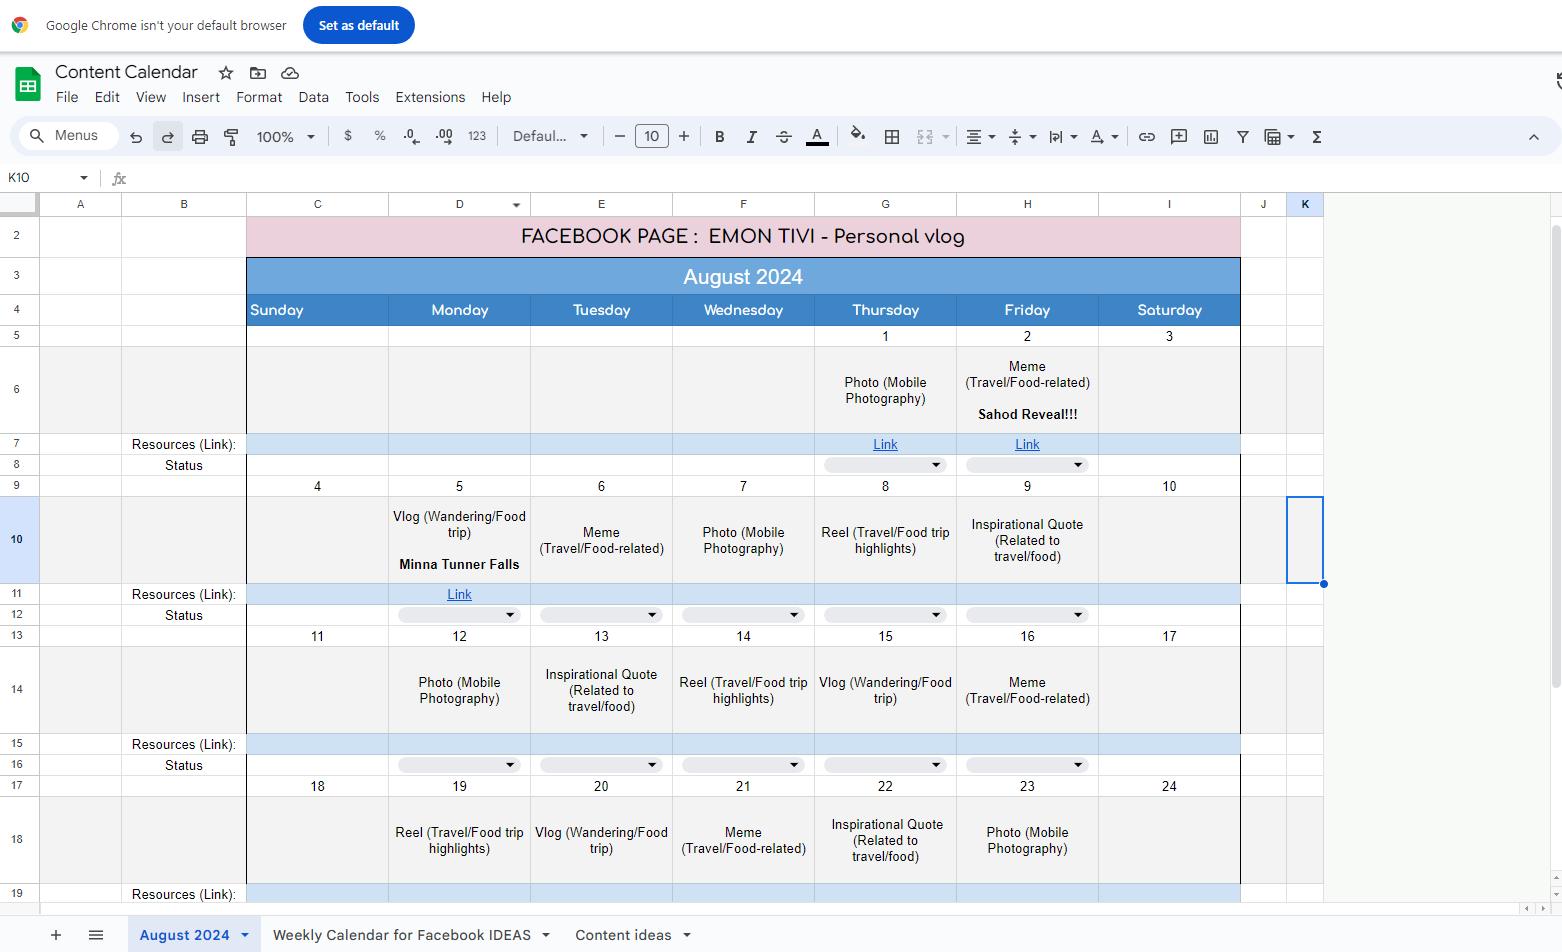Open Sheets home via the green logo
The height and width of the screenshot is (952, 1562).
(x=28, y=84)
